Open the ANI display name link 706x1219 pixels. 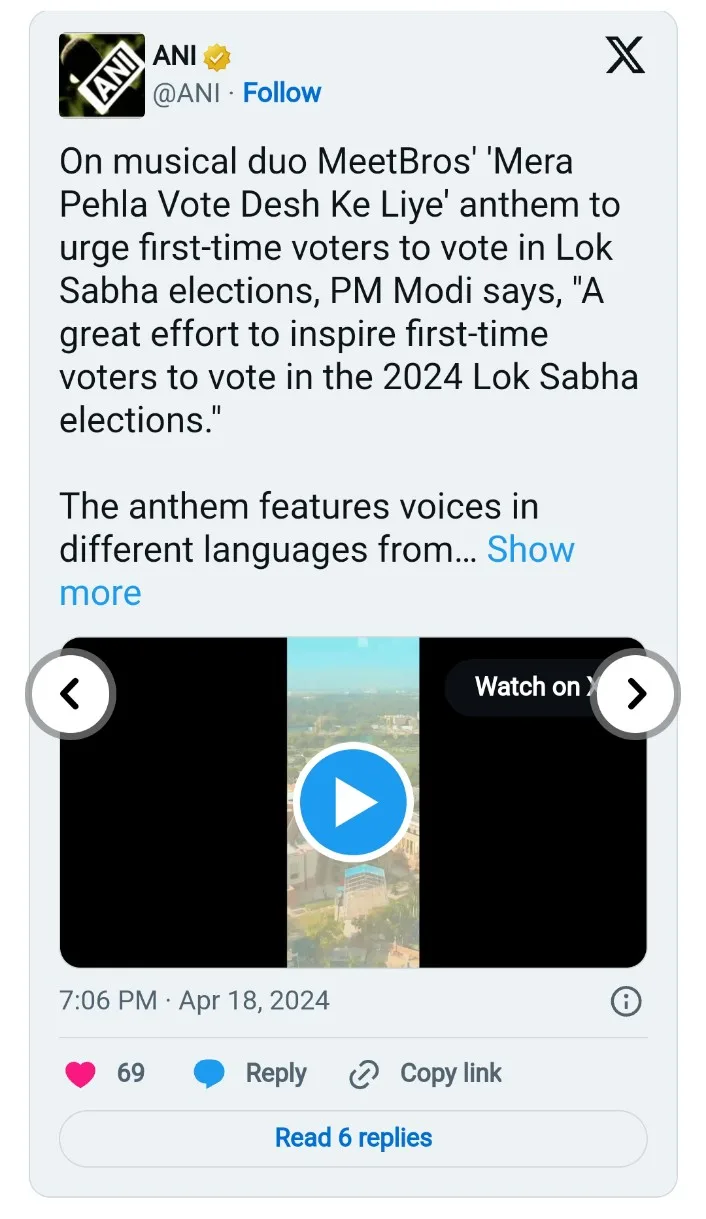(174, 57)
